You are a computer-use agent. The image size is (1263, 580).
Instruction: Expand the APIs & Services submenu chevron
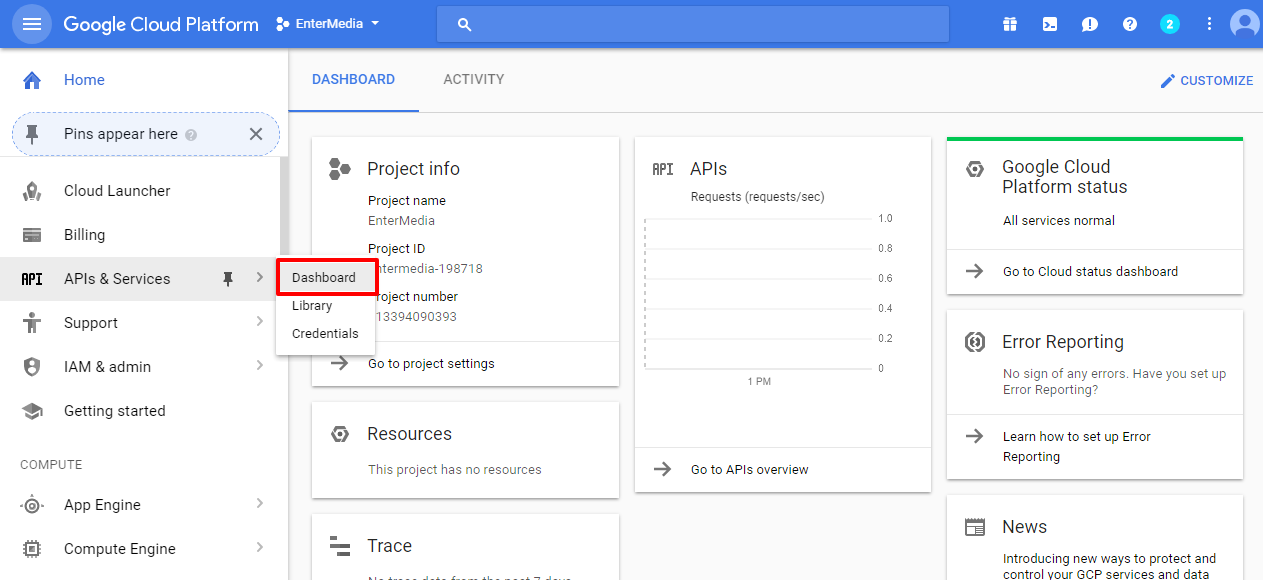coord(259,278)
